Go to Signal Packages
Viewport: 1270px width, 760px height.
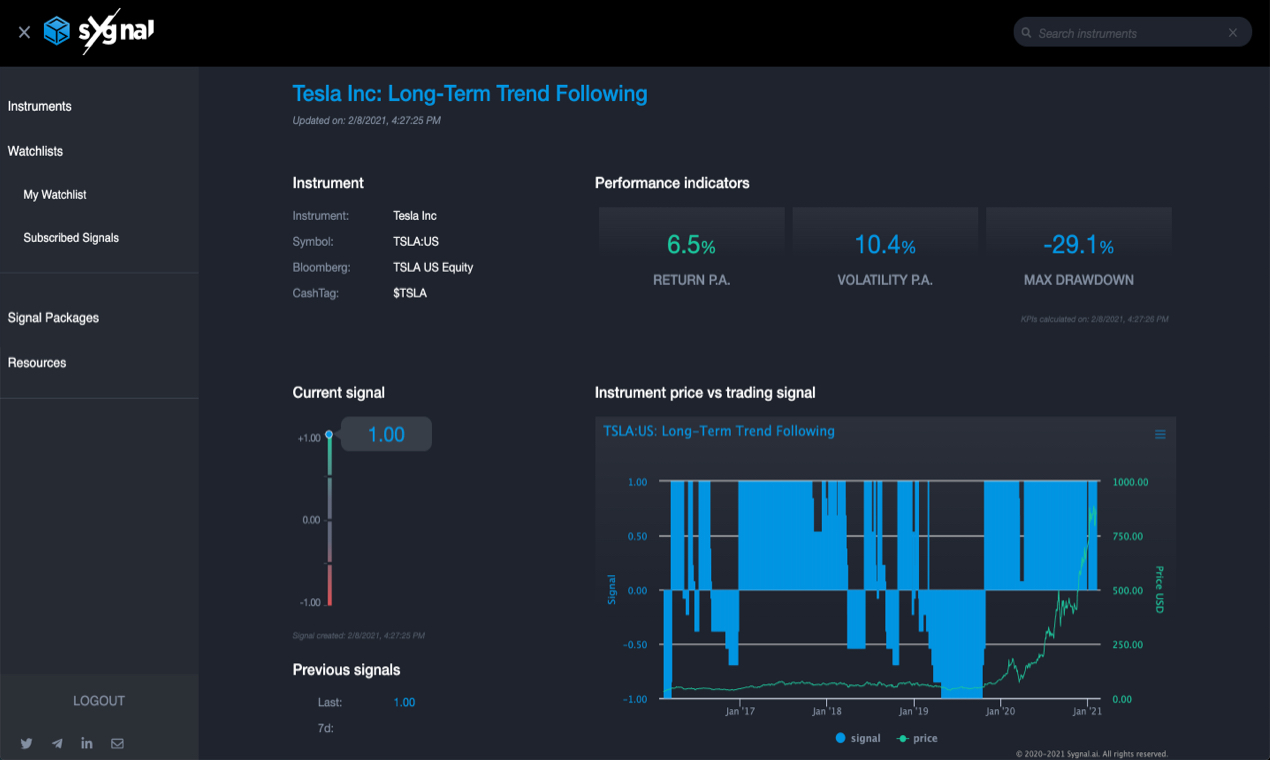[x=53, y=318]
